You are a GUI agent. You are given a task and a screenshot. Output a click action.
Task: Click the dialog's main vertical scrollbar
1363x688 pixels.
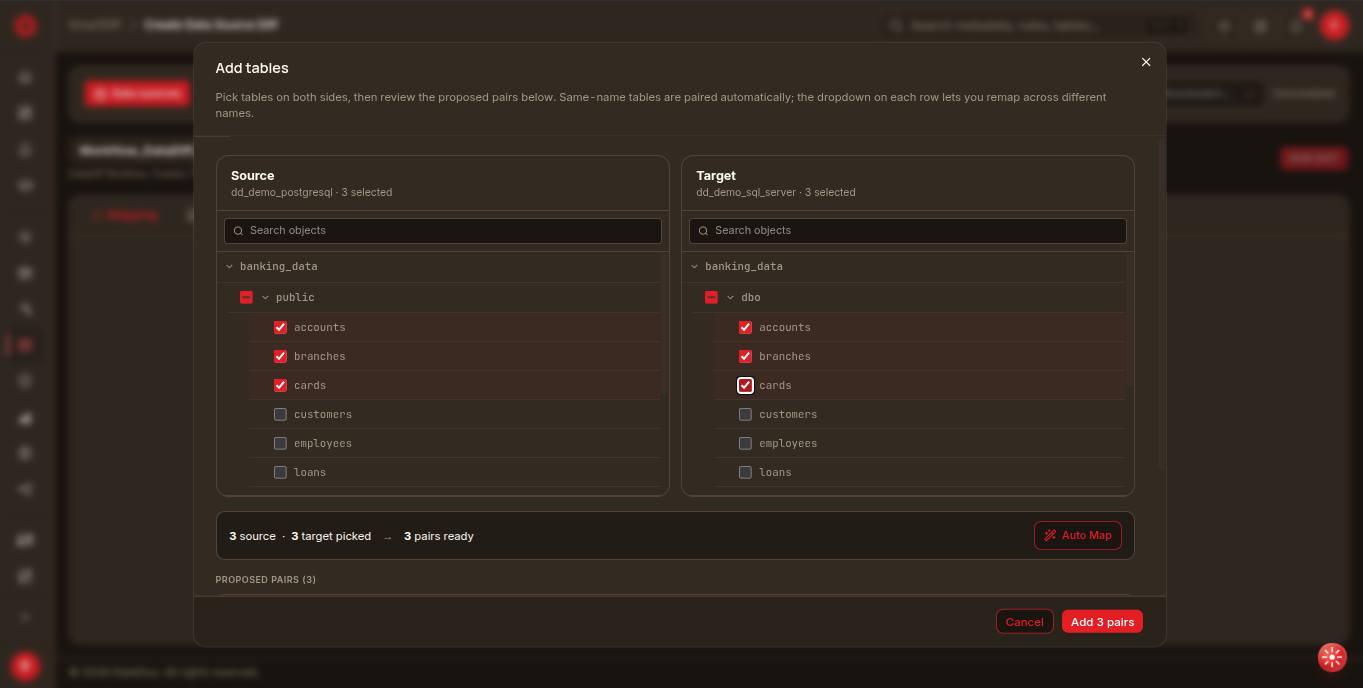[1161, 305]
